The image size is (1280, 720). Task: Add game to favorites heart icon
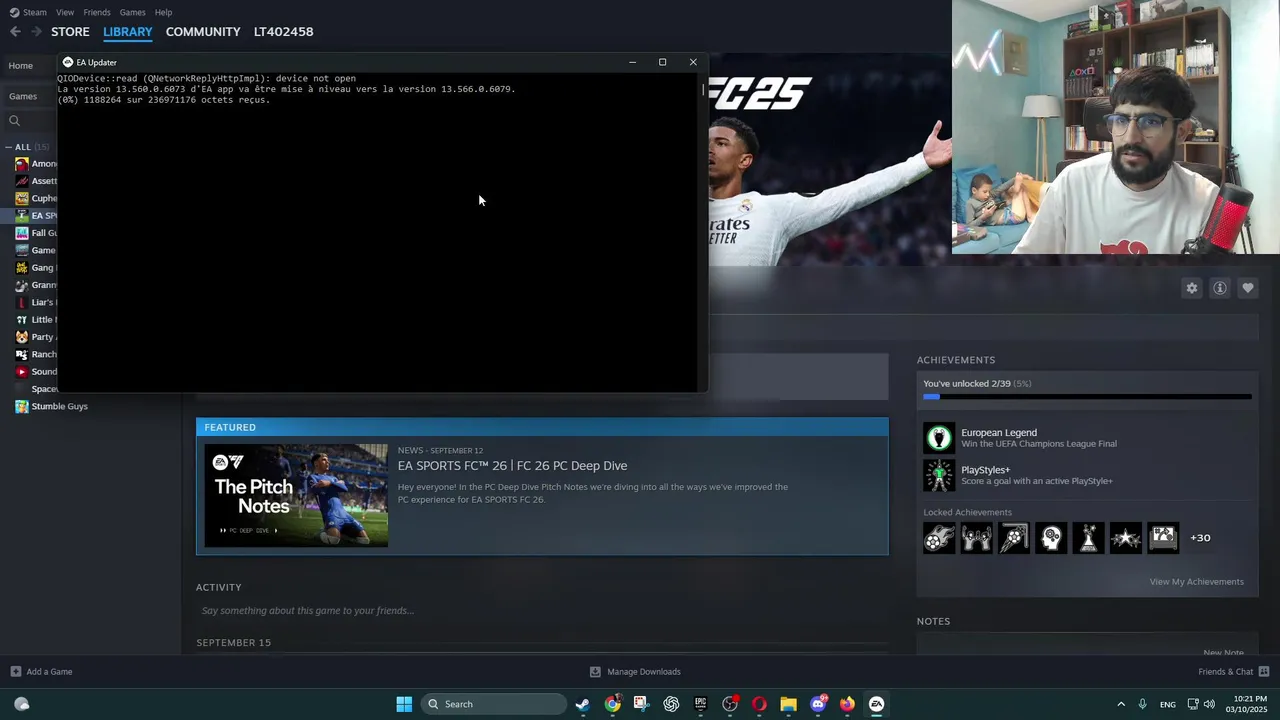[1248, 288]
